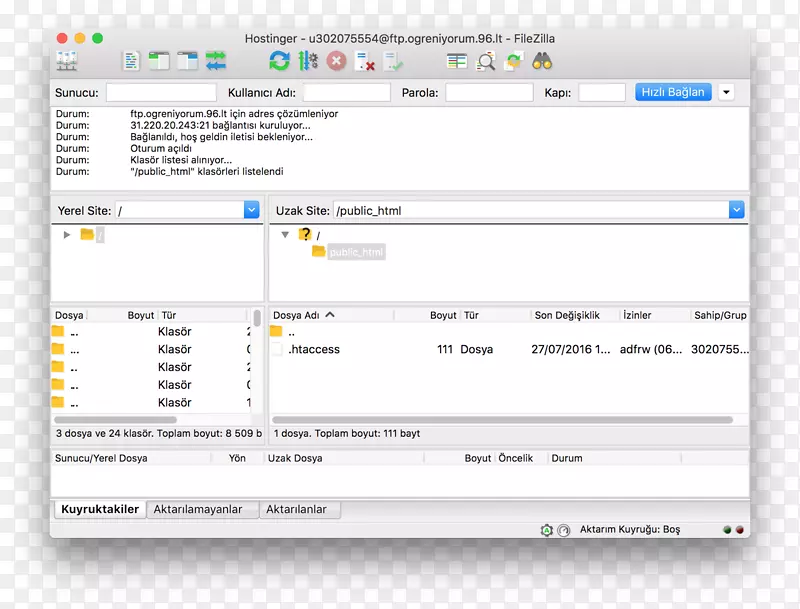This screenshot has height=609, width=800.
Task: Expand the Yerel Site path dropdown
Action: tap(251, 210)
